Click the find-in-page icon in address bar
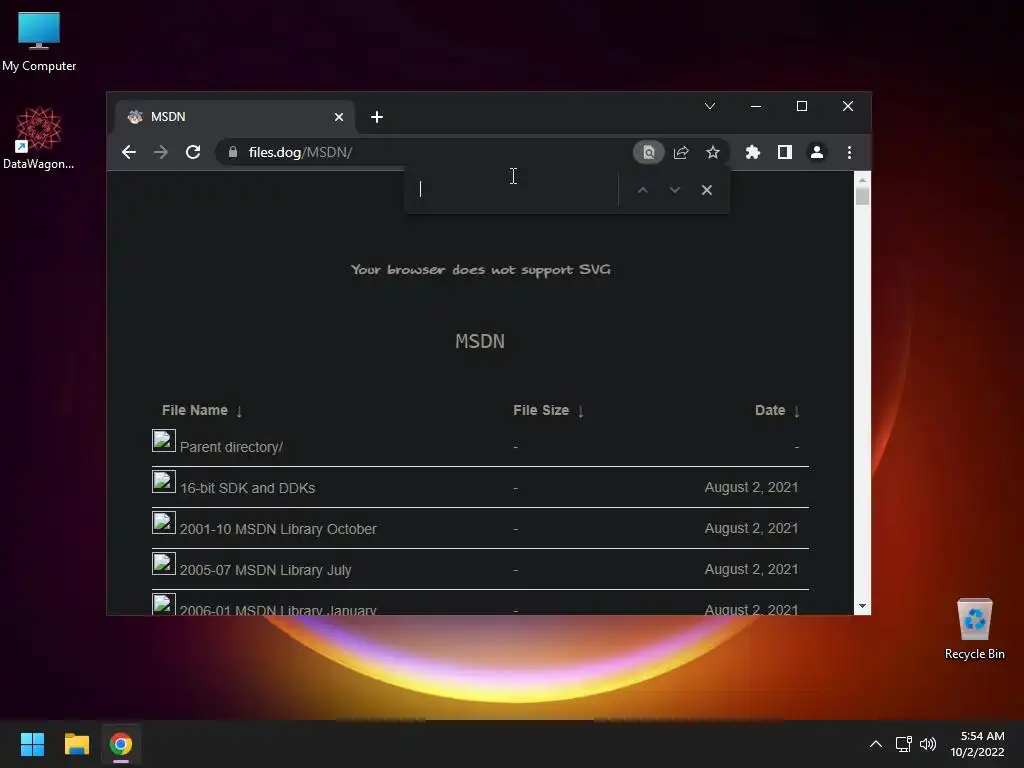 tap(648, 152)
